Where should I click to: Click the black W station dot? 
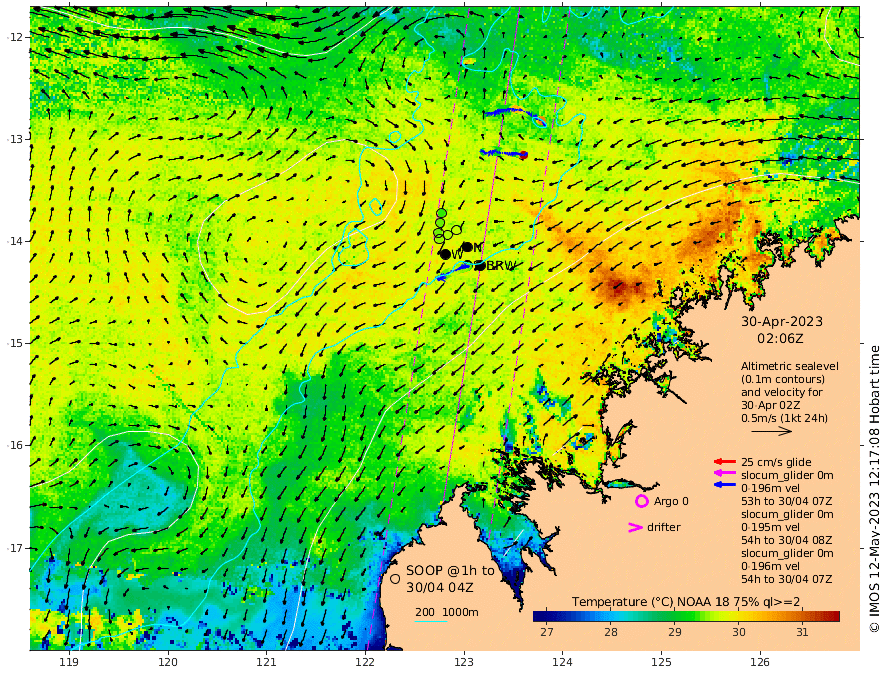446,254
